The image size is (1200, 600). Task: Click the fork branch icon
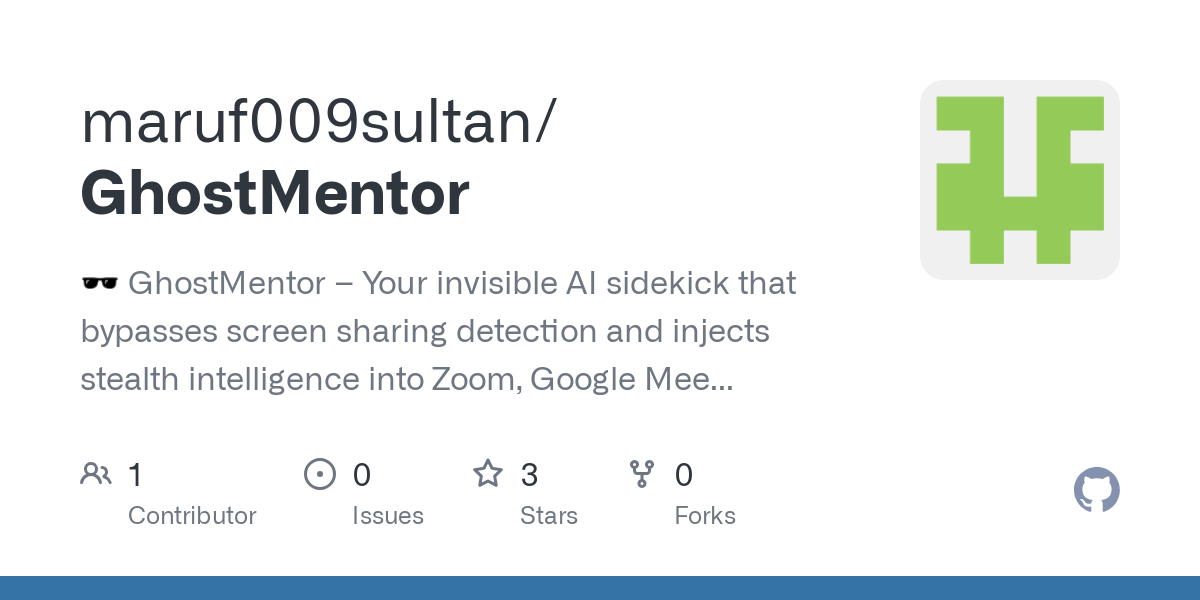(x=642, y=474)
